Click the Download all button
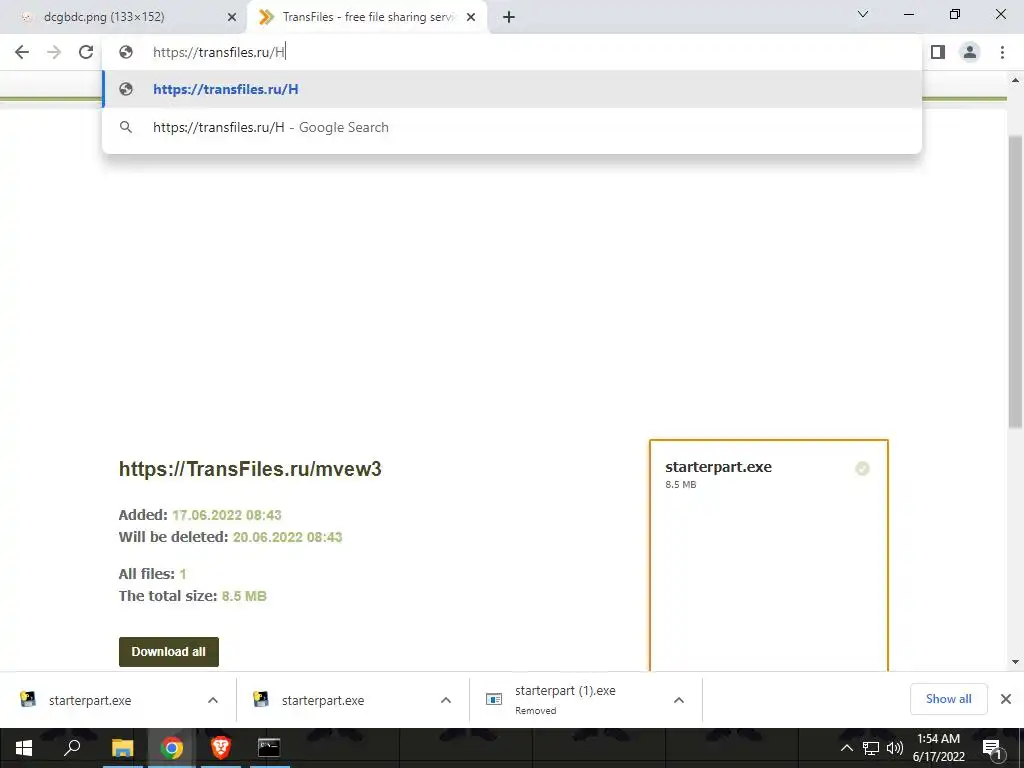Image resolution: width=1024 pixels, height=768 pixels. point(168,652)
